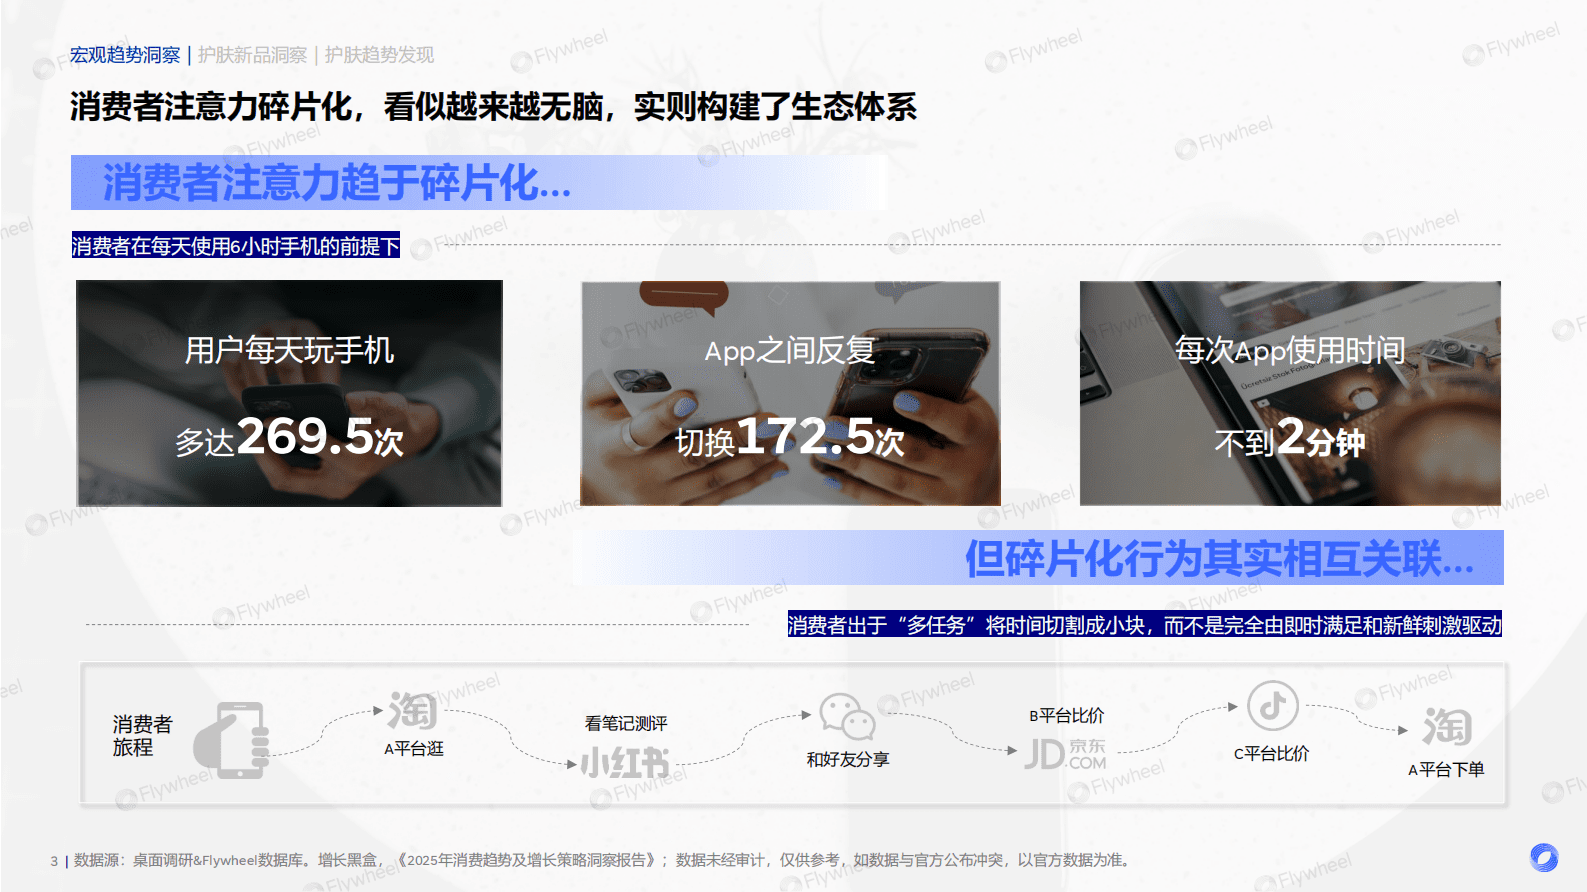
Task: Click the Douyin music-note icon
Action: [1272, 706]
